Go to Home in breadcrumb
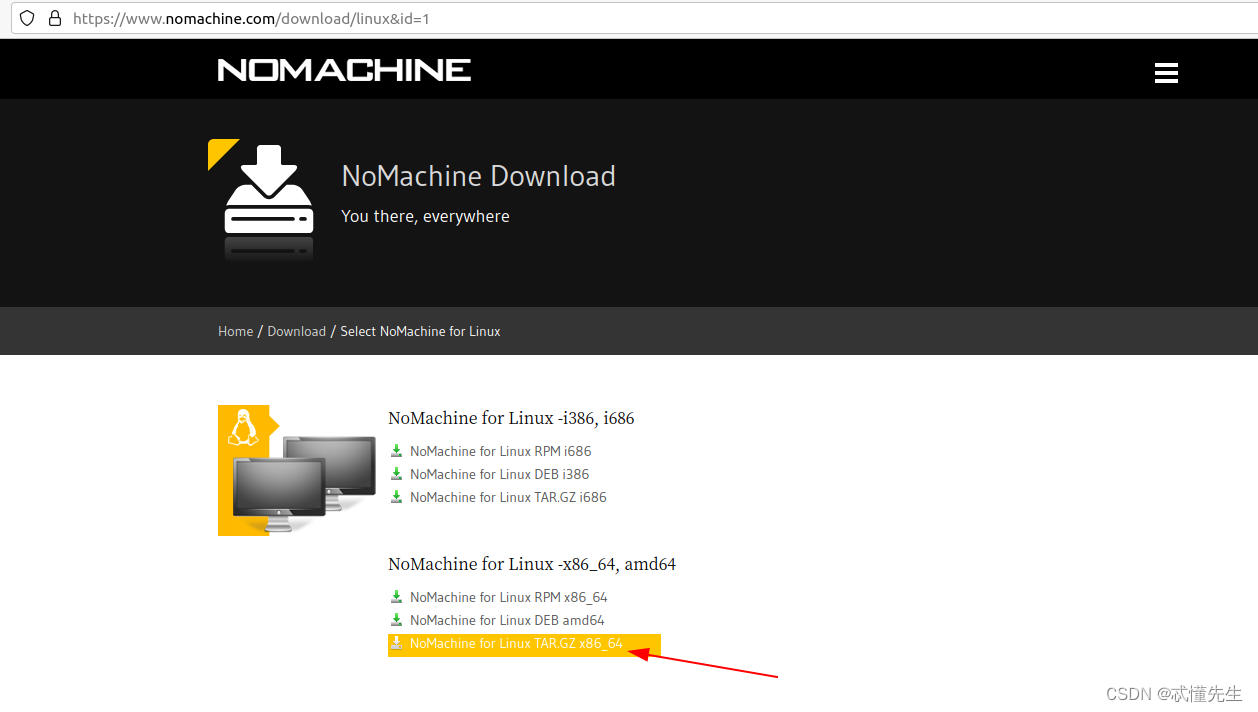Image resolution: width=1258 pixels, height=712 pixels. tap(235, 331)
